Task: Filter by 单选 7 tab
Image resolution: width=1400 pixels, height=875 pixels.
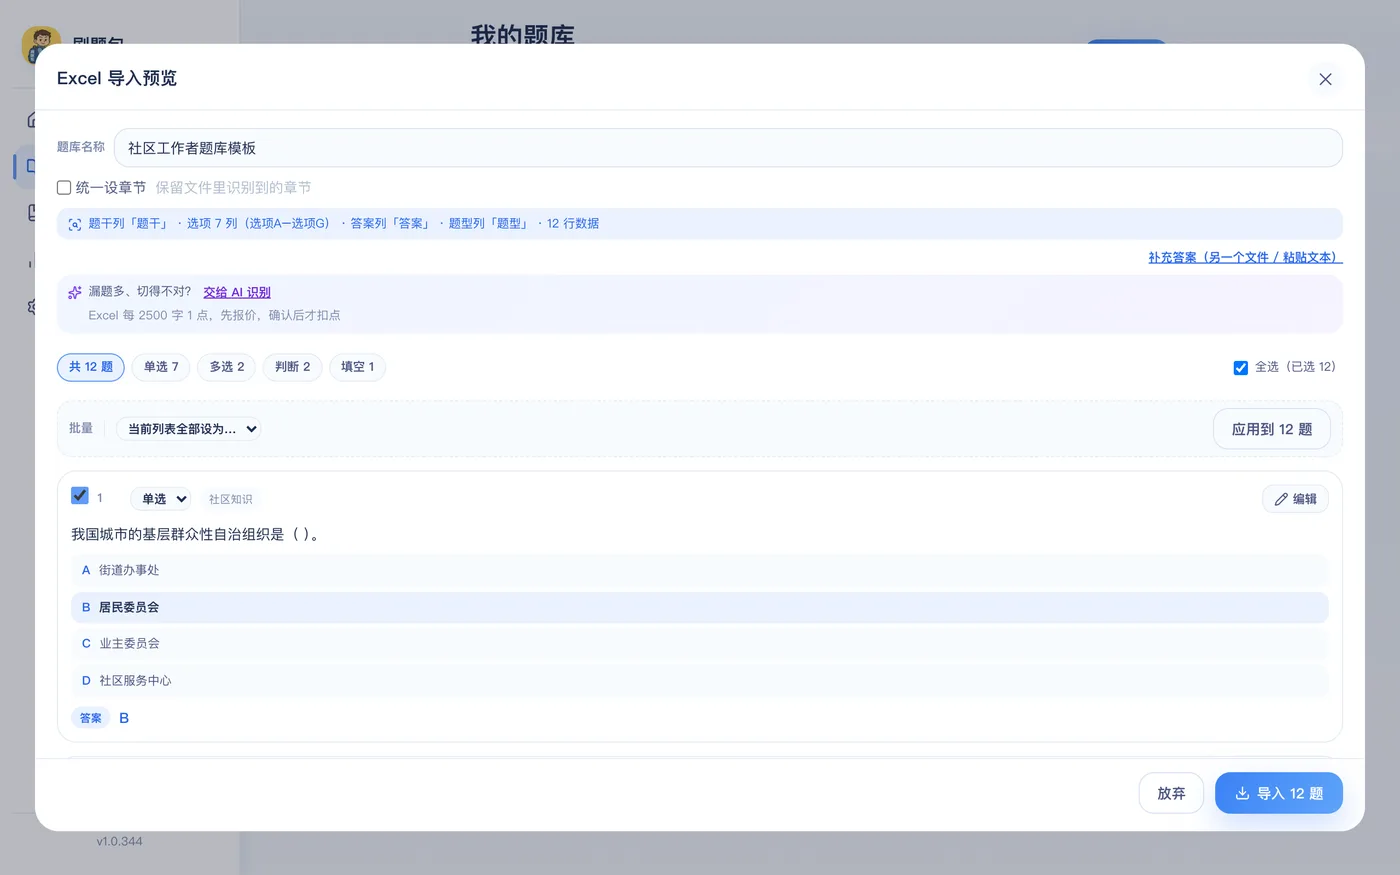Action: point(161,367)
